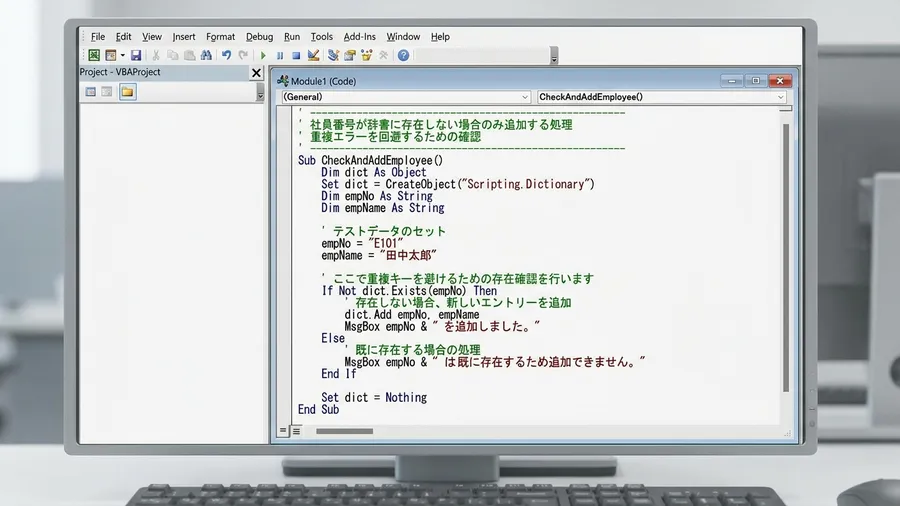Click the Module1 (Code) window icon

283,81
